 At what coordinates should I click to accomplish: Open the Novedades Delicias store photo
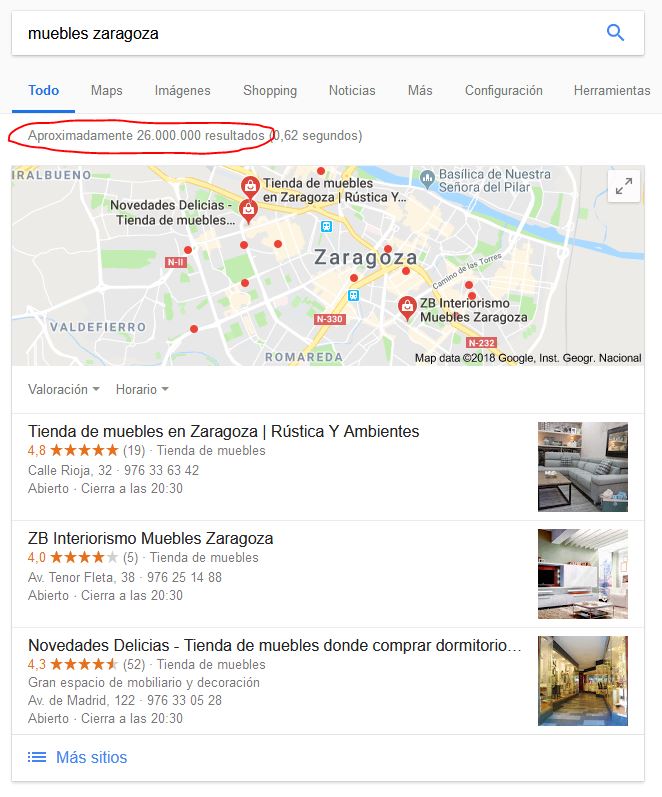(x=583, y=681)
